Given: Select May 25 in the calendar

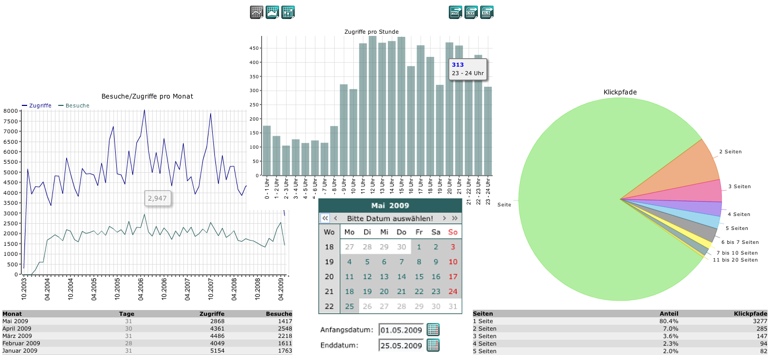Looking at the screenshot, I should point(349,306).
